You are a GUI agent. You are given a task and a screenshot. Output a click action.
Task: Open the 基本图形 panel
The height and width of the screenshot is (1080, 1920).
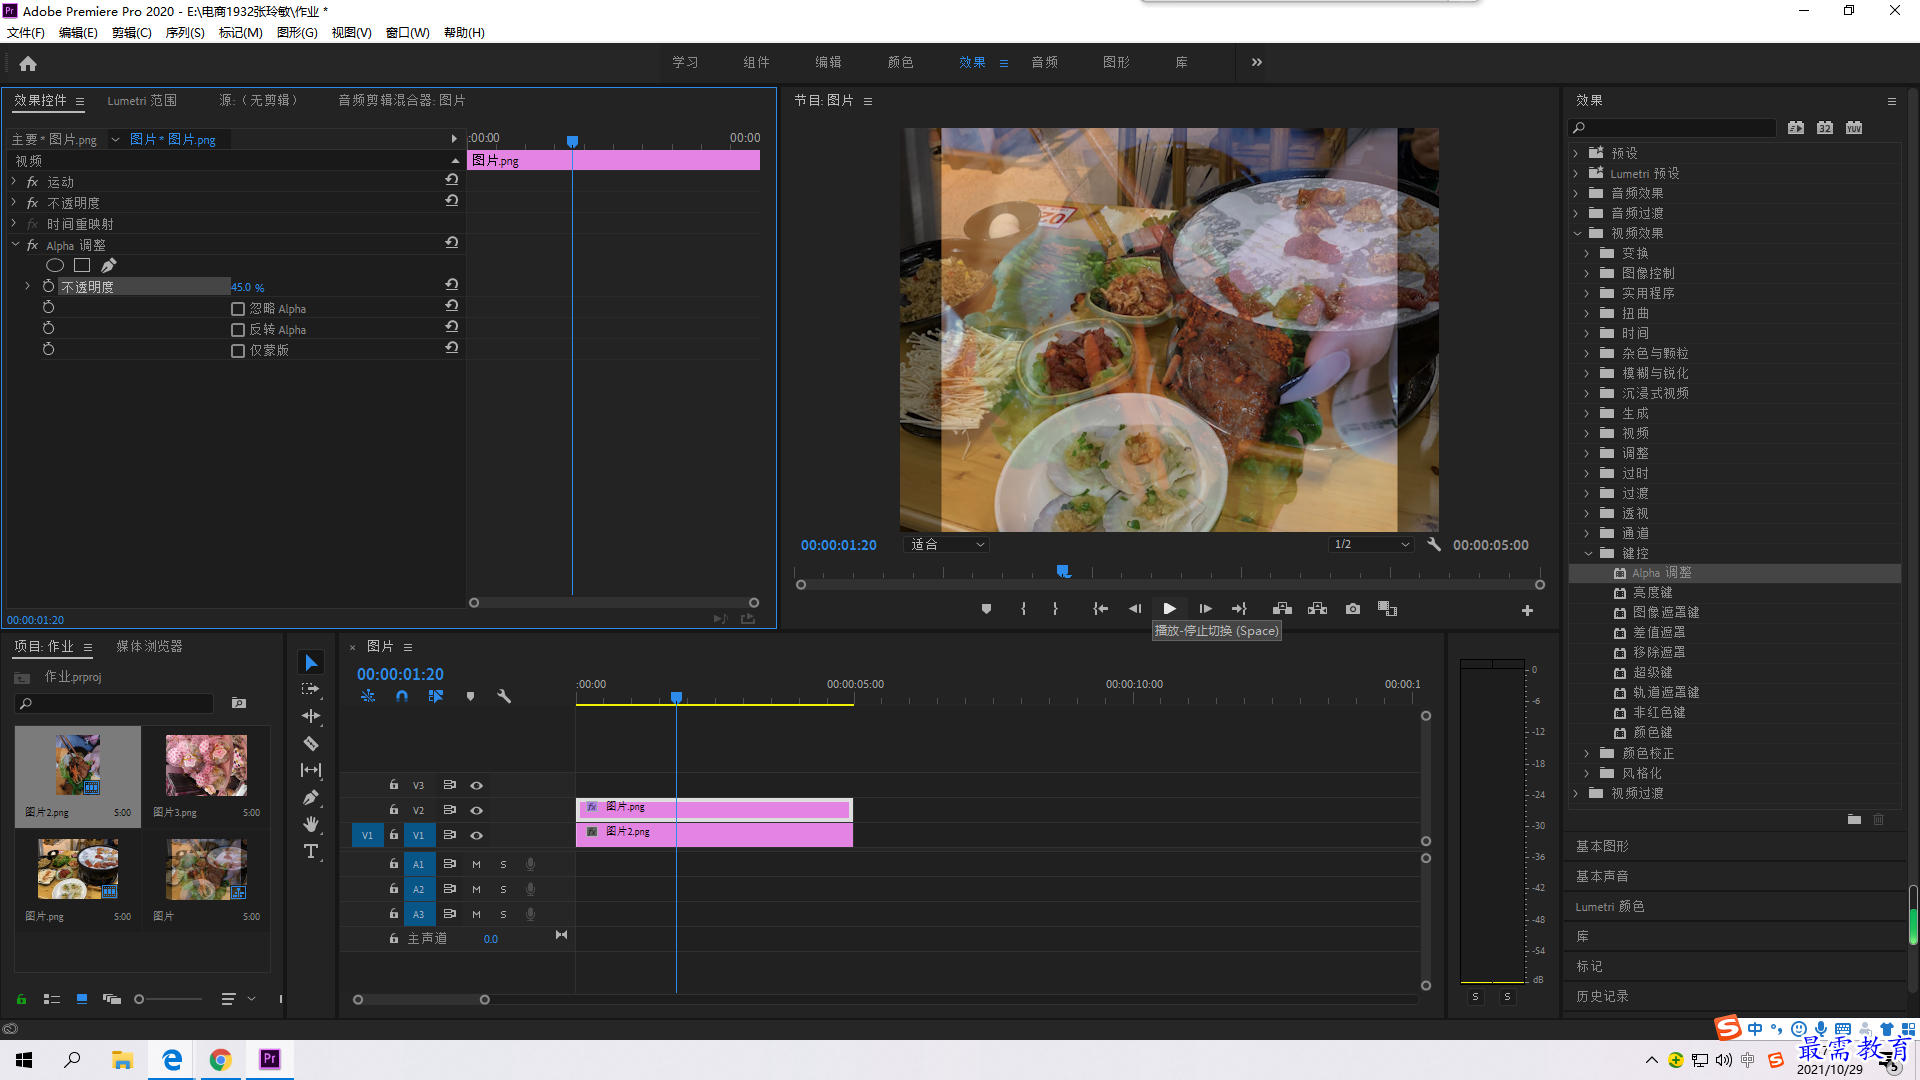(x=1602, y=846)
